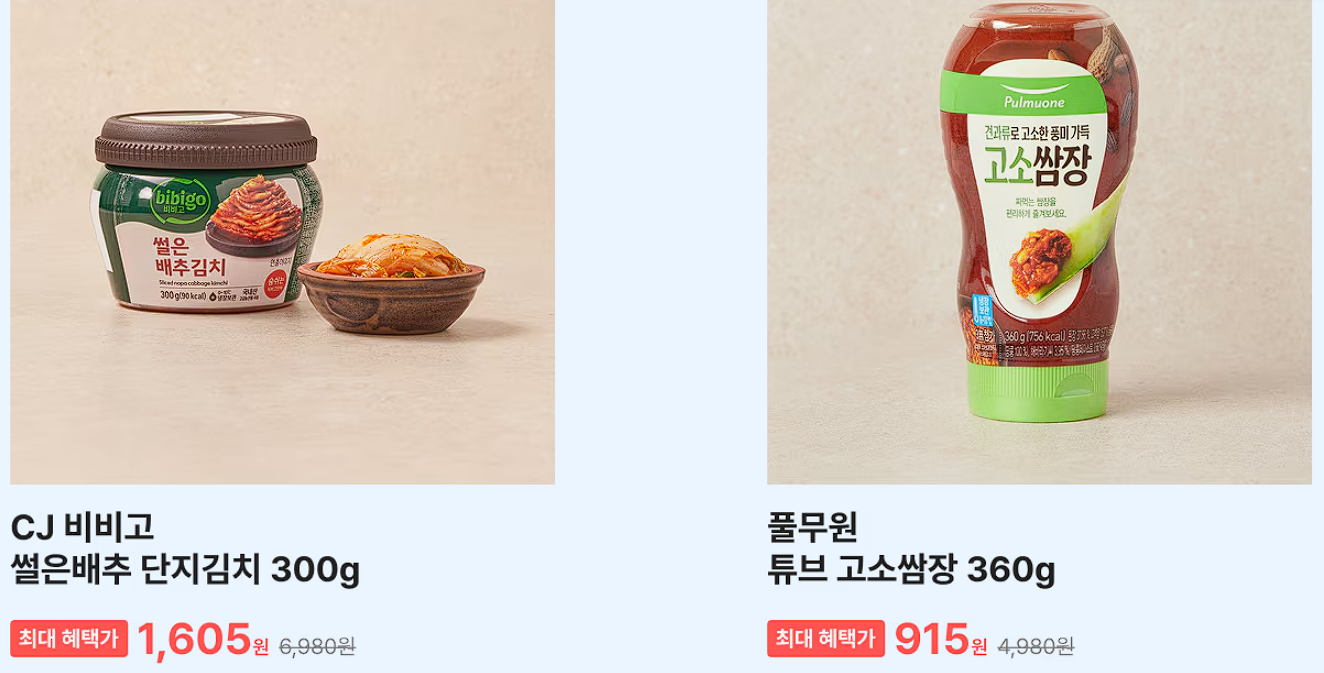
Task: Click the blue refrigeration badge on the bottle
Action: point(980,317)
